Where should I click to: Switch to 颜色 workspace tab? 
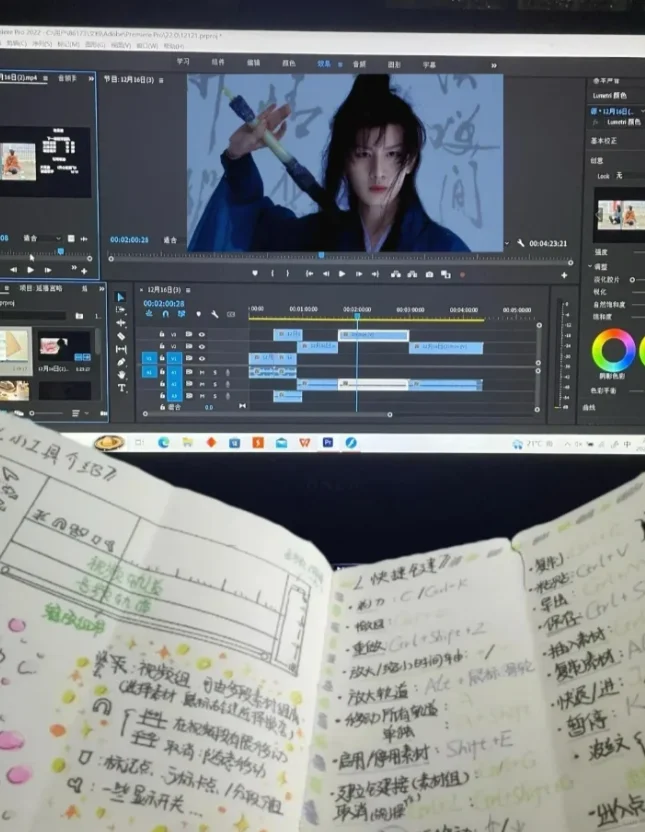pyautogui.click(x=289, y=63)
